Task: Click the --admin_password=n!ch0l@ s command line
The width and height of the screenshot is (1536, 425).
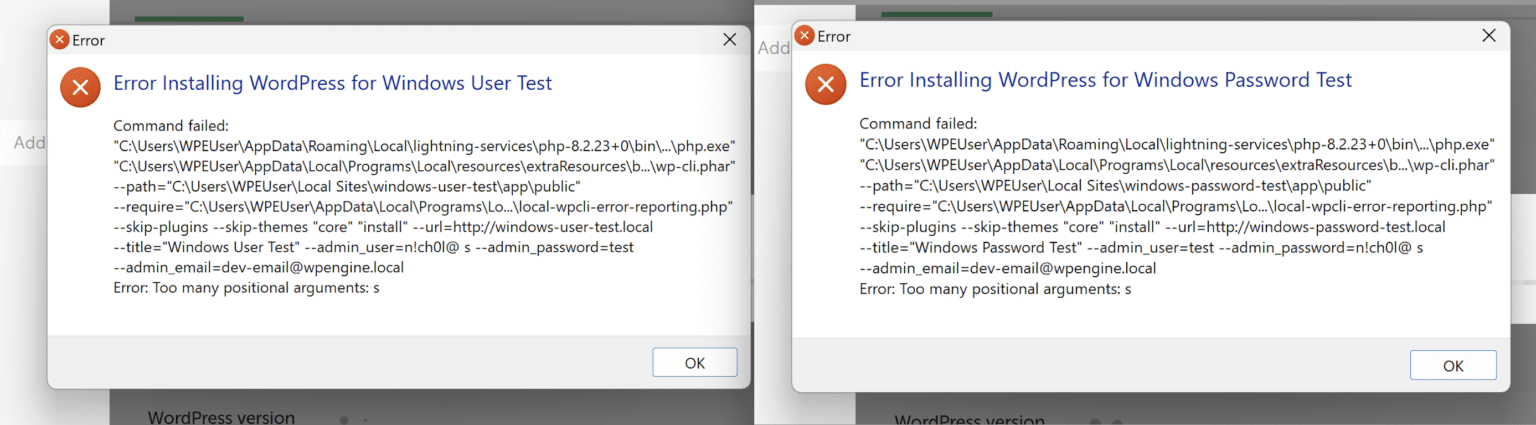Action: [1141, 246]
